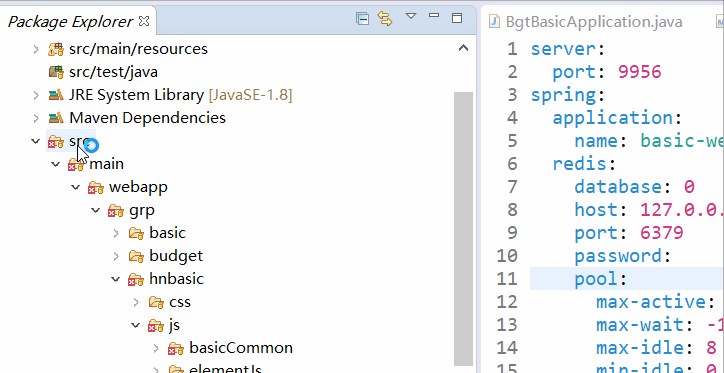Click the Package Explorer scroll up arrow
The image size is (724, 373).
463,48
